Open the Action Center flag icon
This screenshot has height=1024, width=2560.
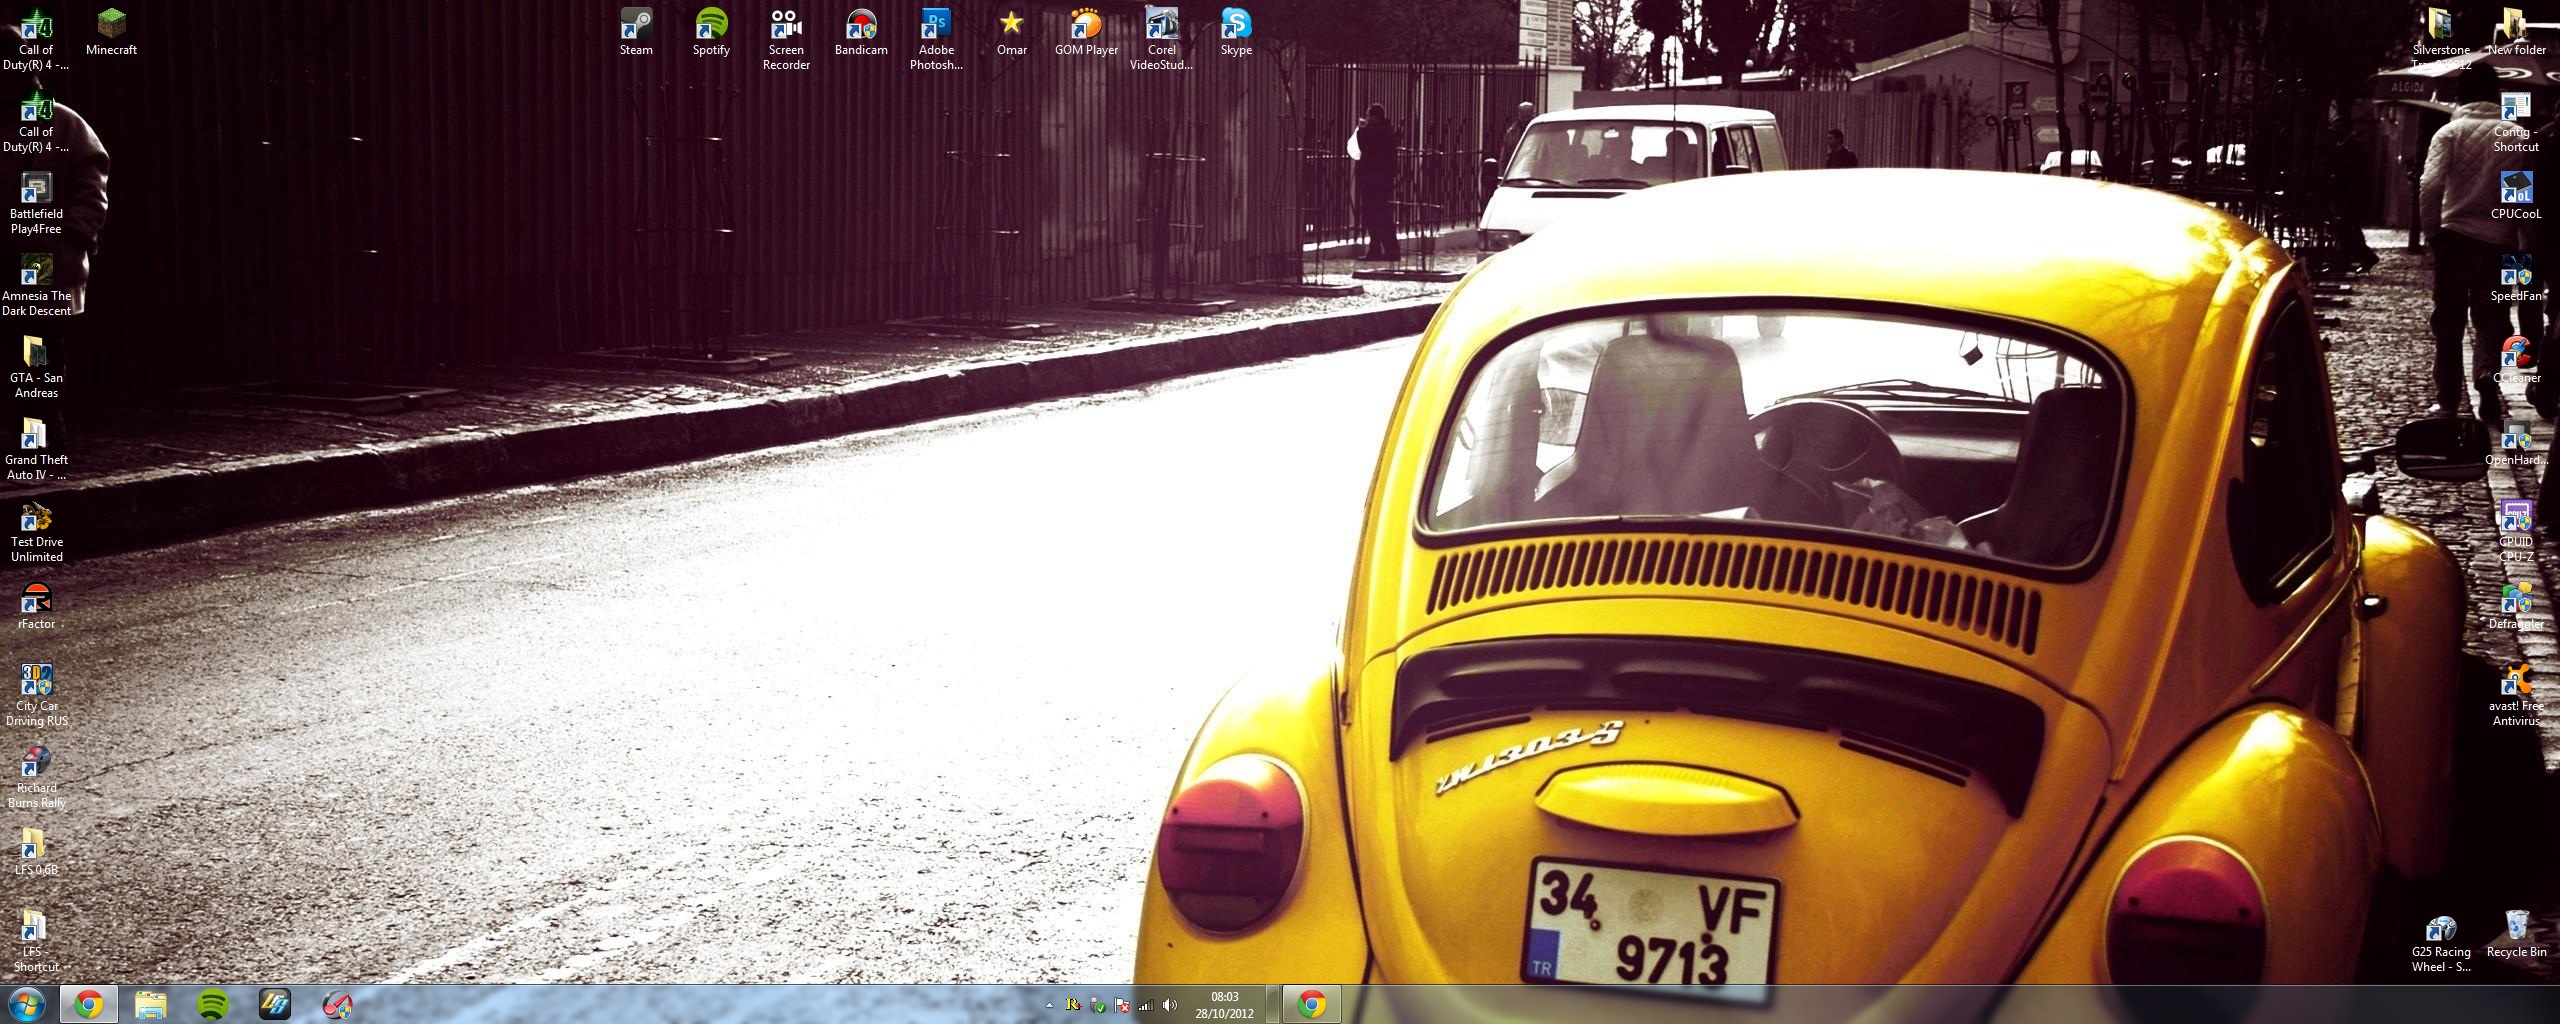(1122, 1005)
